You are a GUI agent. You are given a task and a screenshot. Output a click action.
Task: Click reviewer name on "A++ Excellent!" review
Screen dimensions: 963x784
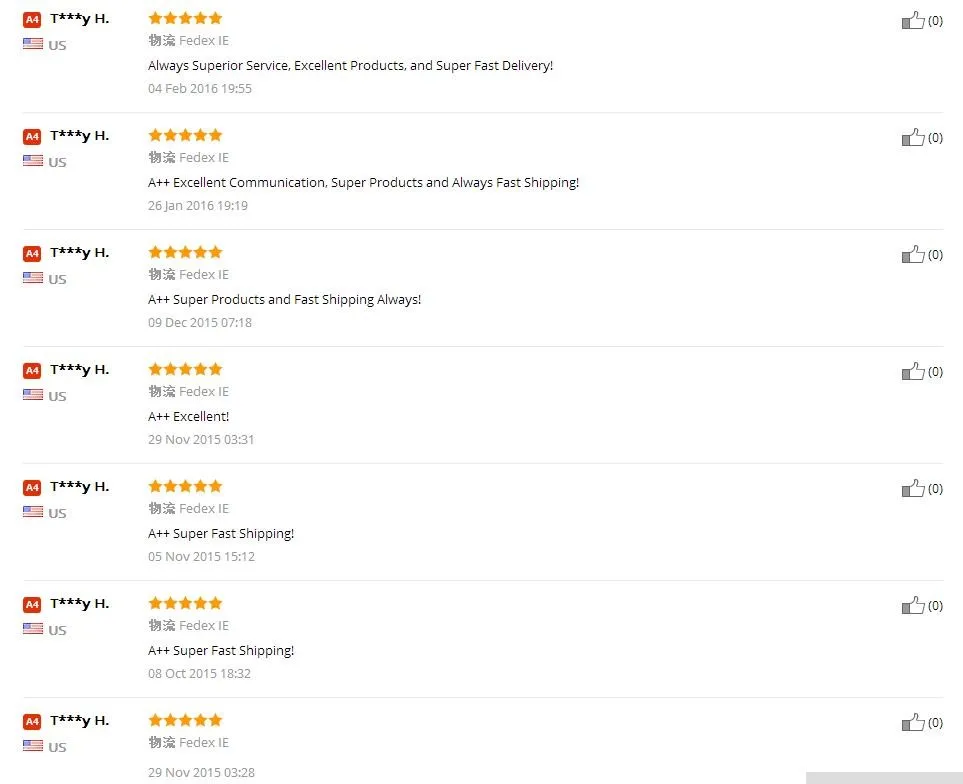click(79, 370)
